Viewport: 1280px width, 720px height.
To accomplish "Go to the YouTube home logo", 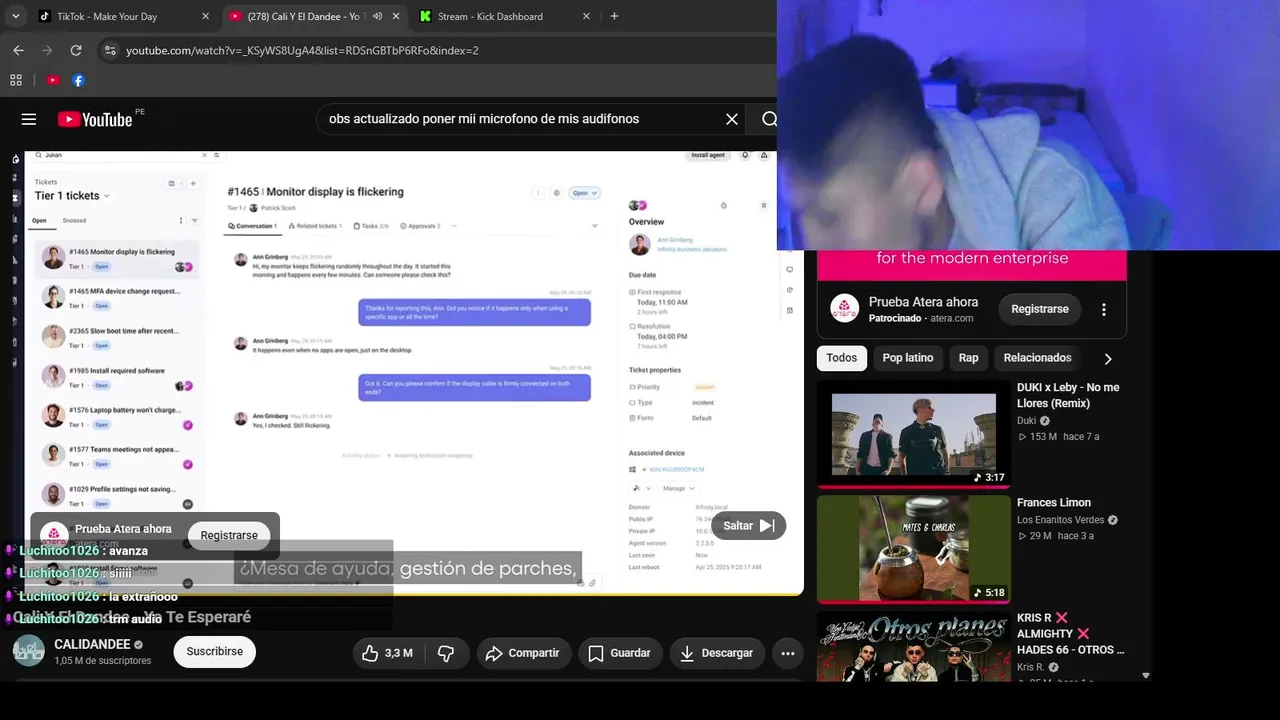I will (x=95, y=119).
